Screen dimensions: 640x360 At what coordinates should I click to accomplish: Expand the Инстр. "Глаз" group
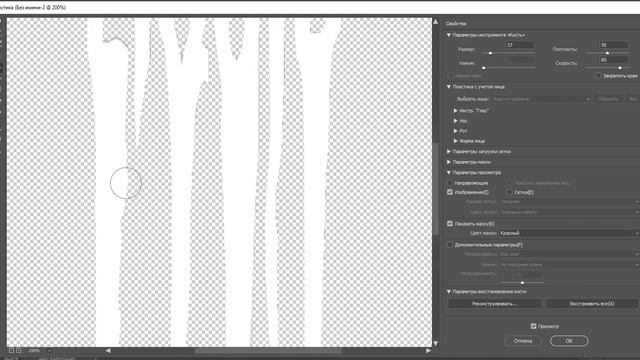[456, 111]
